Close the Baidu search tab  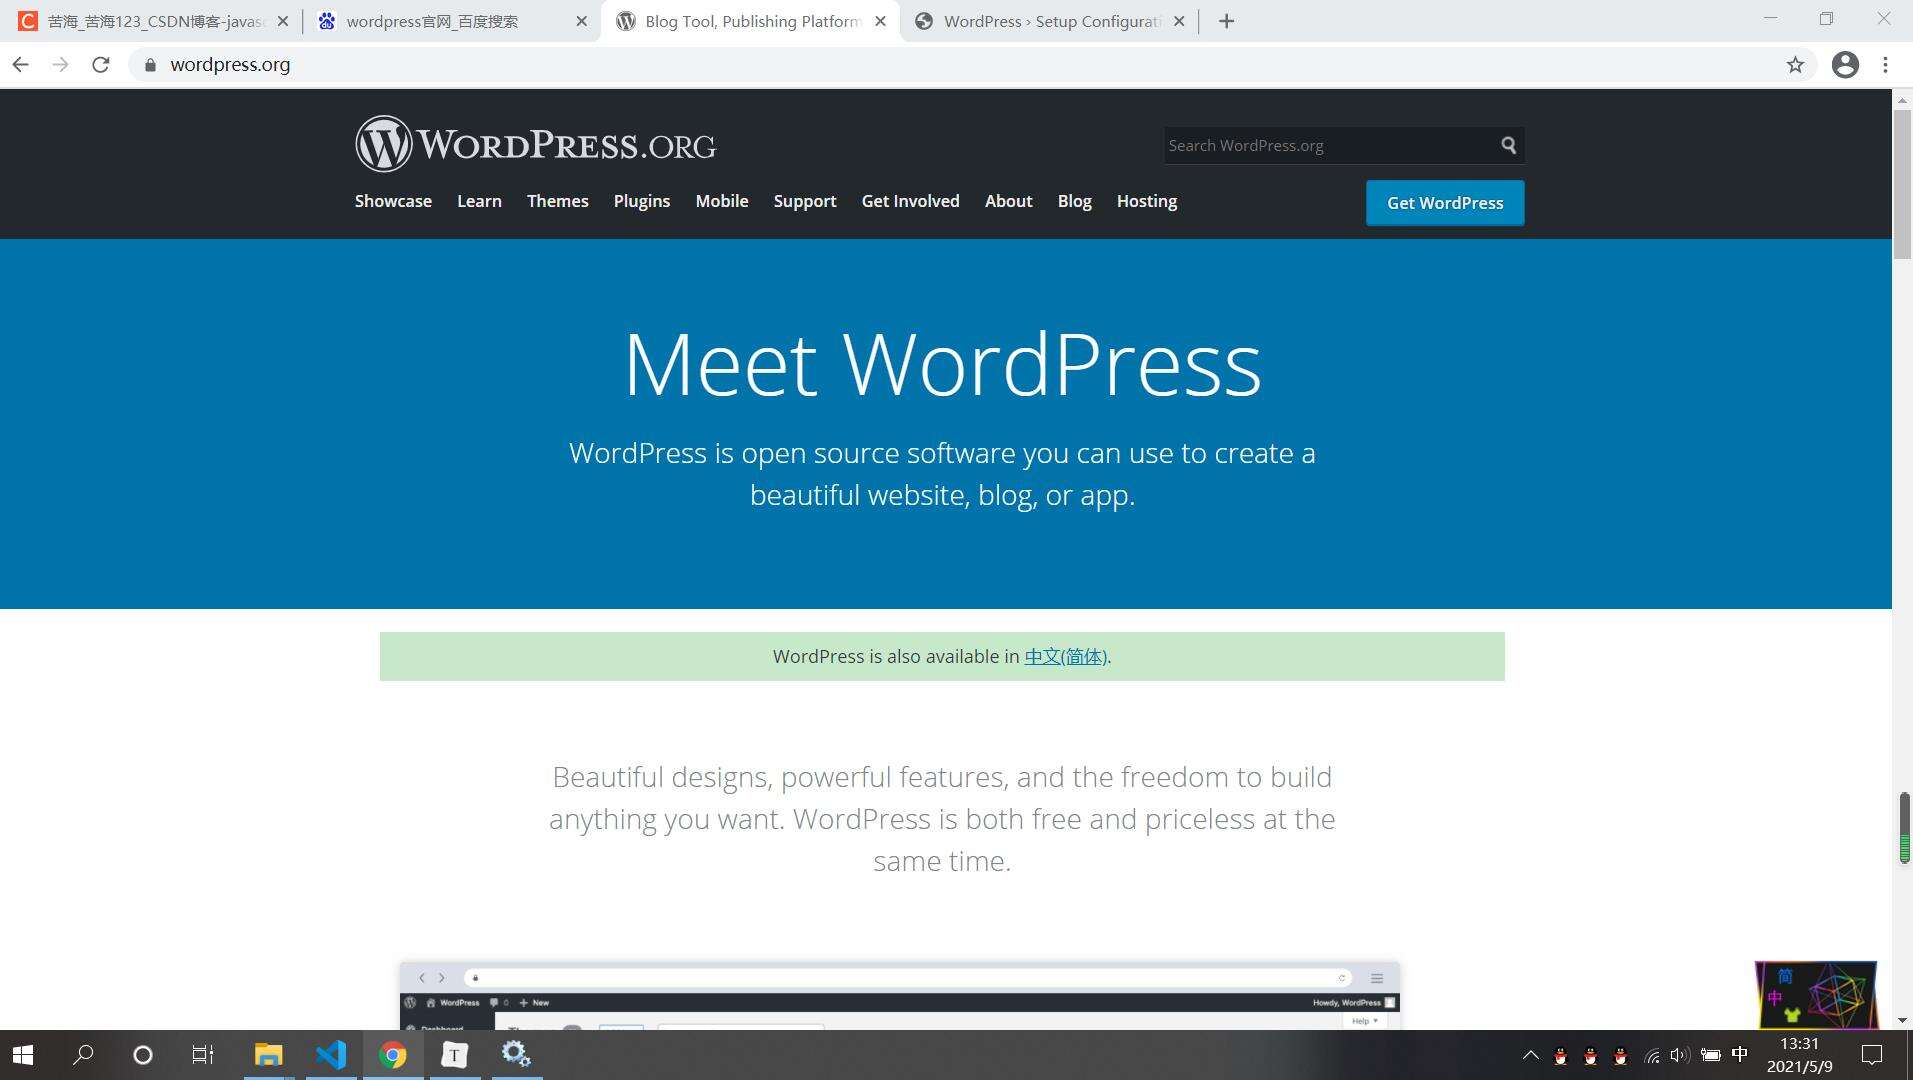(x=582, y=21)
